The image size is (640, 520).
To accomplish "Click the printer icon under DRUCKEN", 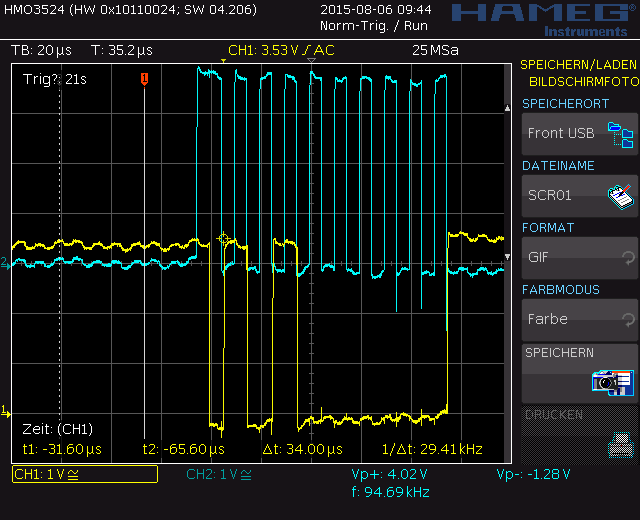I will point(621,444).
